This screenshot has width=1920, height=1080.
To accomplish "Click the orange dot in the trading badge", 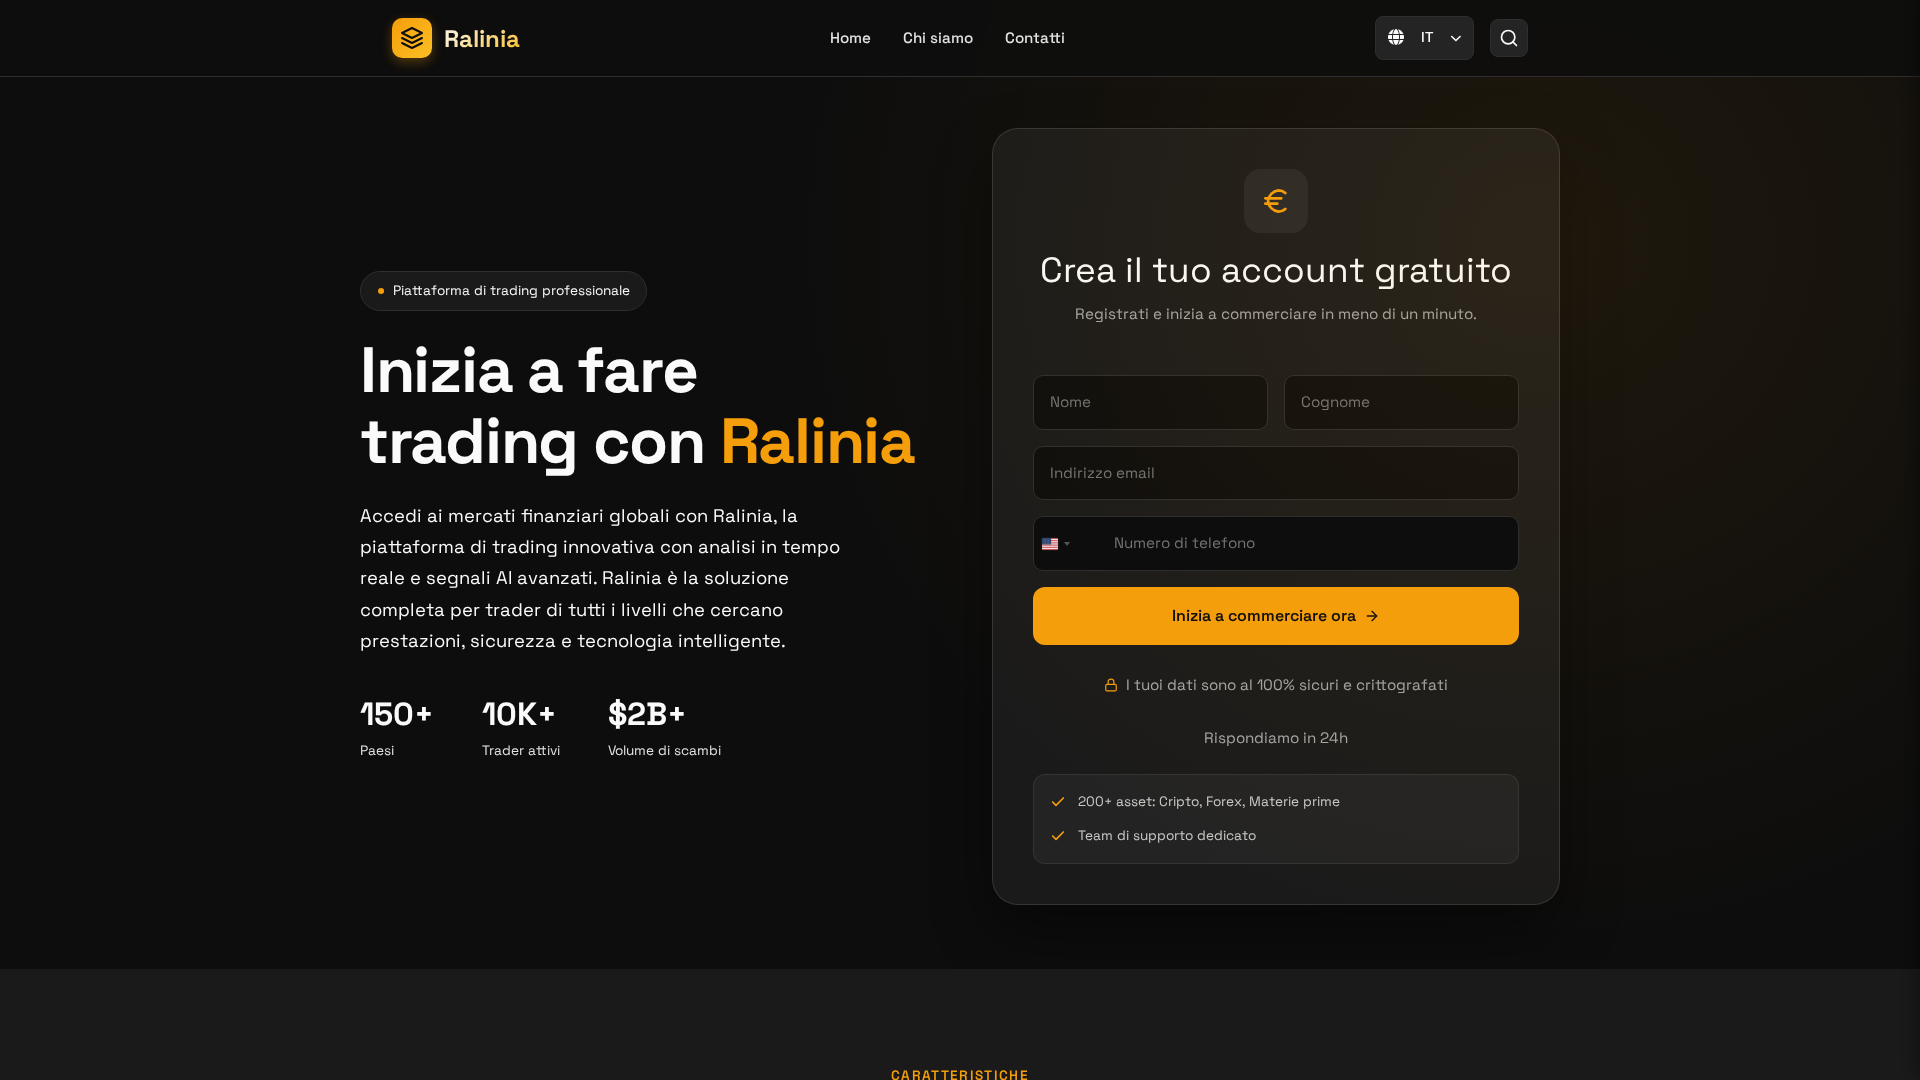I will (x=381, y=291).
